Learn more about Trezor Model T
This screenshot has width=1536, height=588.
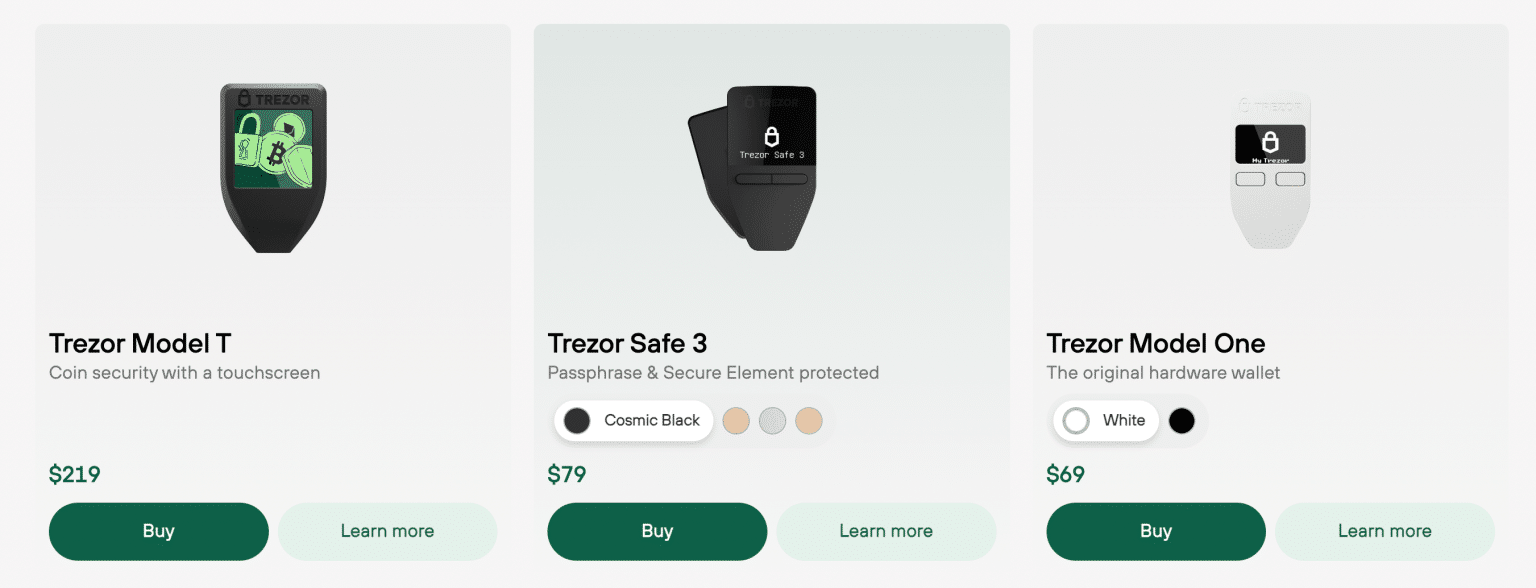click(x=387, y=531)
